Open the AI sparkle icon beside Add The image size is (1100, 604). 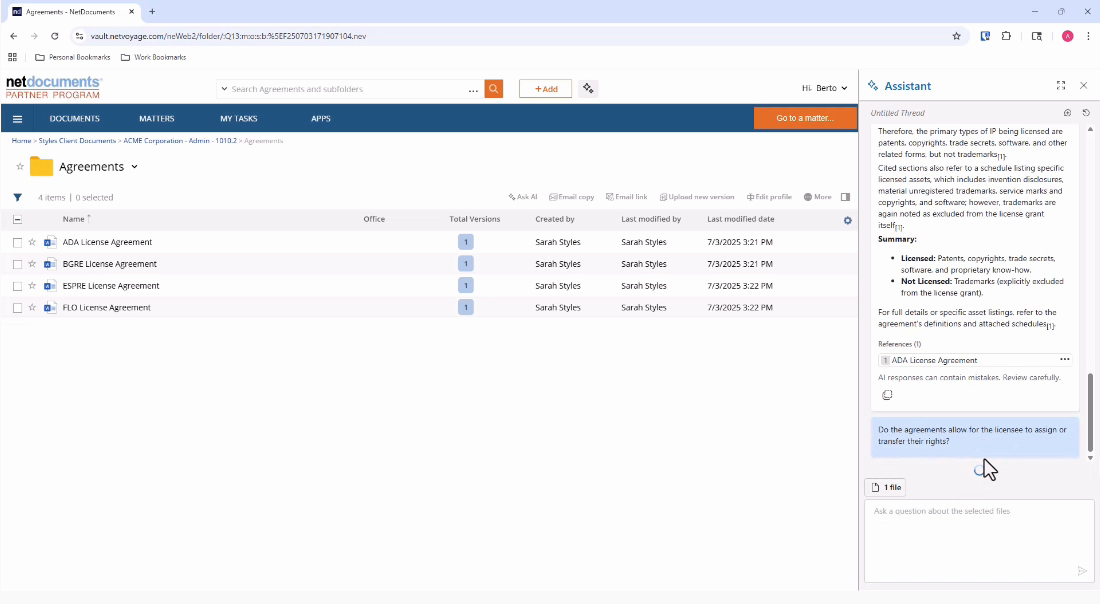[588, 88]
